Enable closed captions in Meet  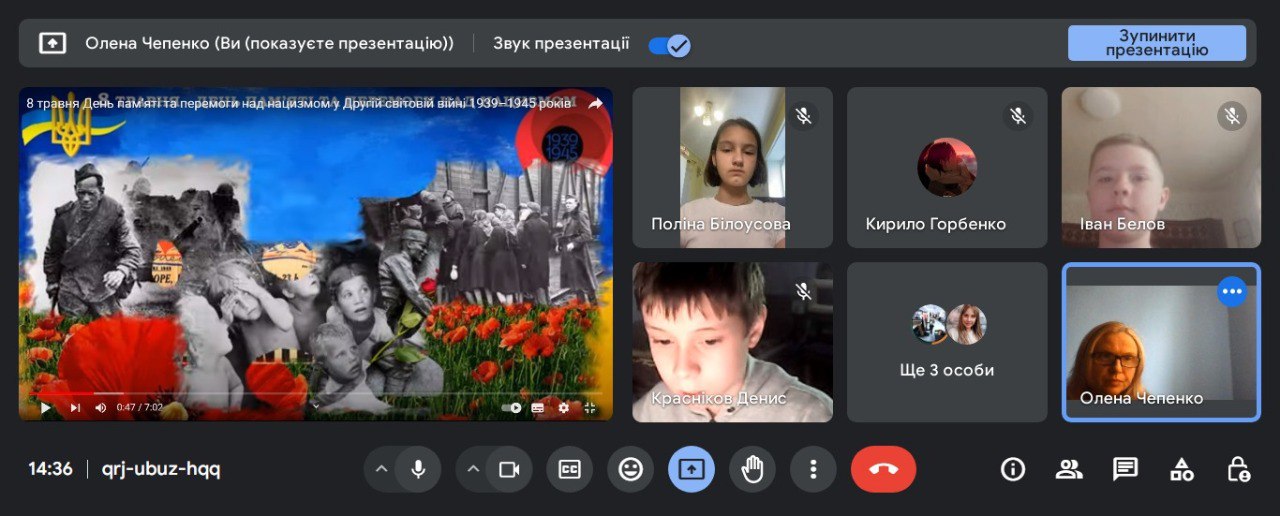tap(569, 470)
